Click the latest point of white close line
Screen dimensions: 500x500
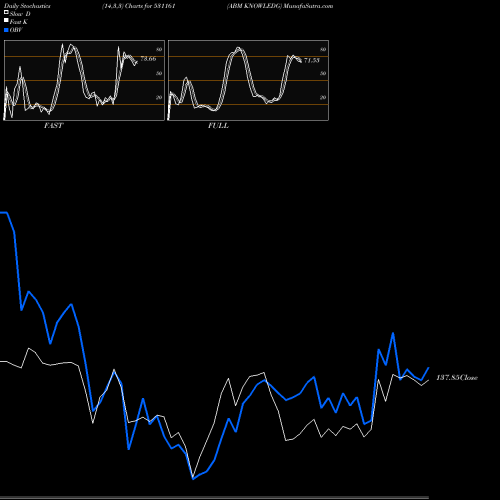click(429, 380)
